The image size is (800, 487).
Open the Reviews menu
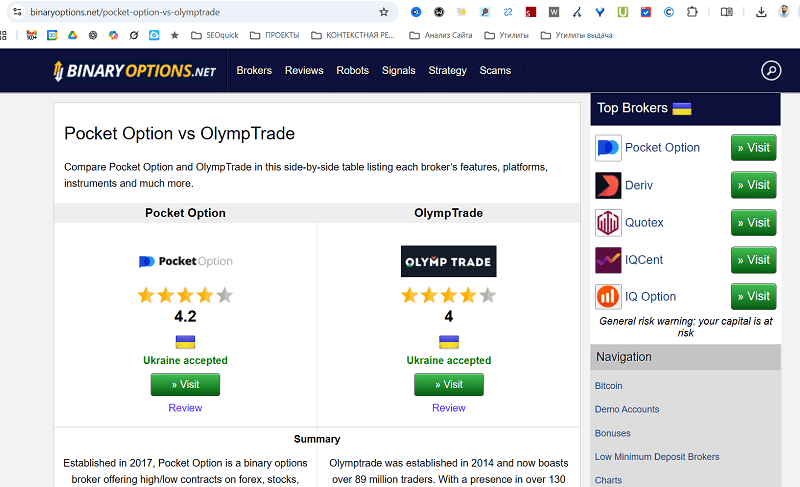click(x=304, y=70)
